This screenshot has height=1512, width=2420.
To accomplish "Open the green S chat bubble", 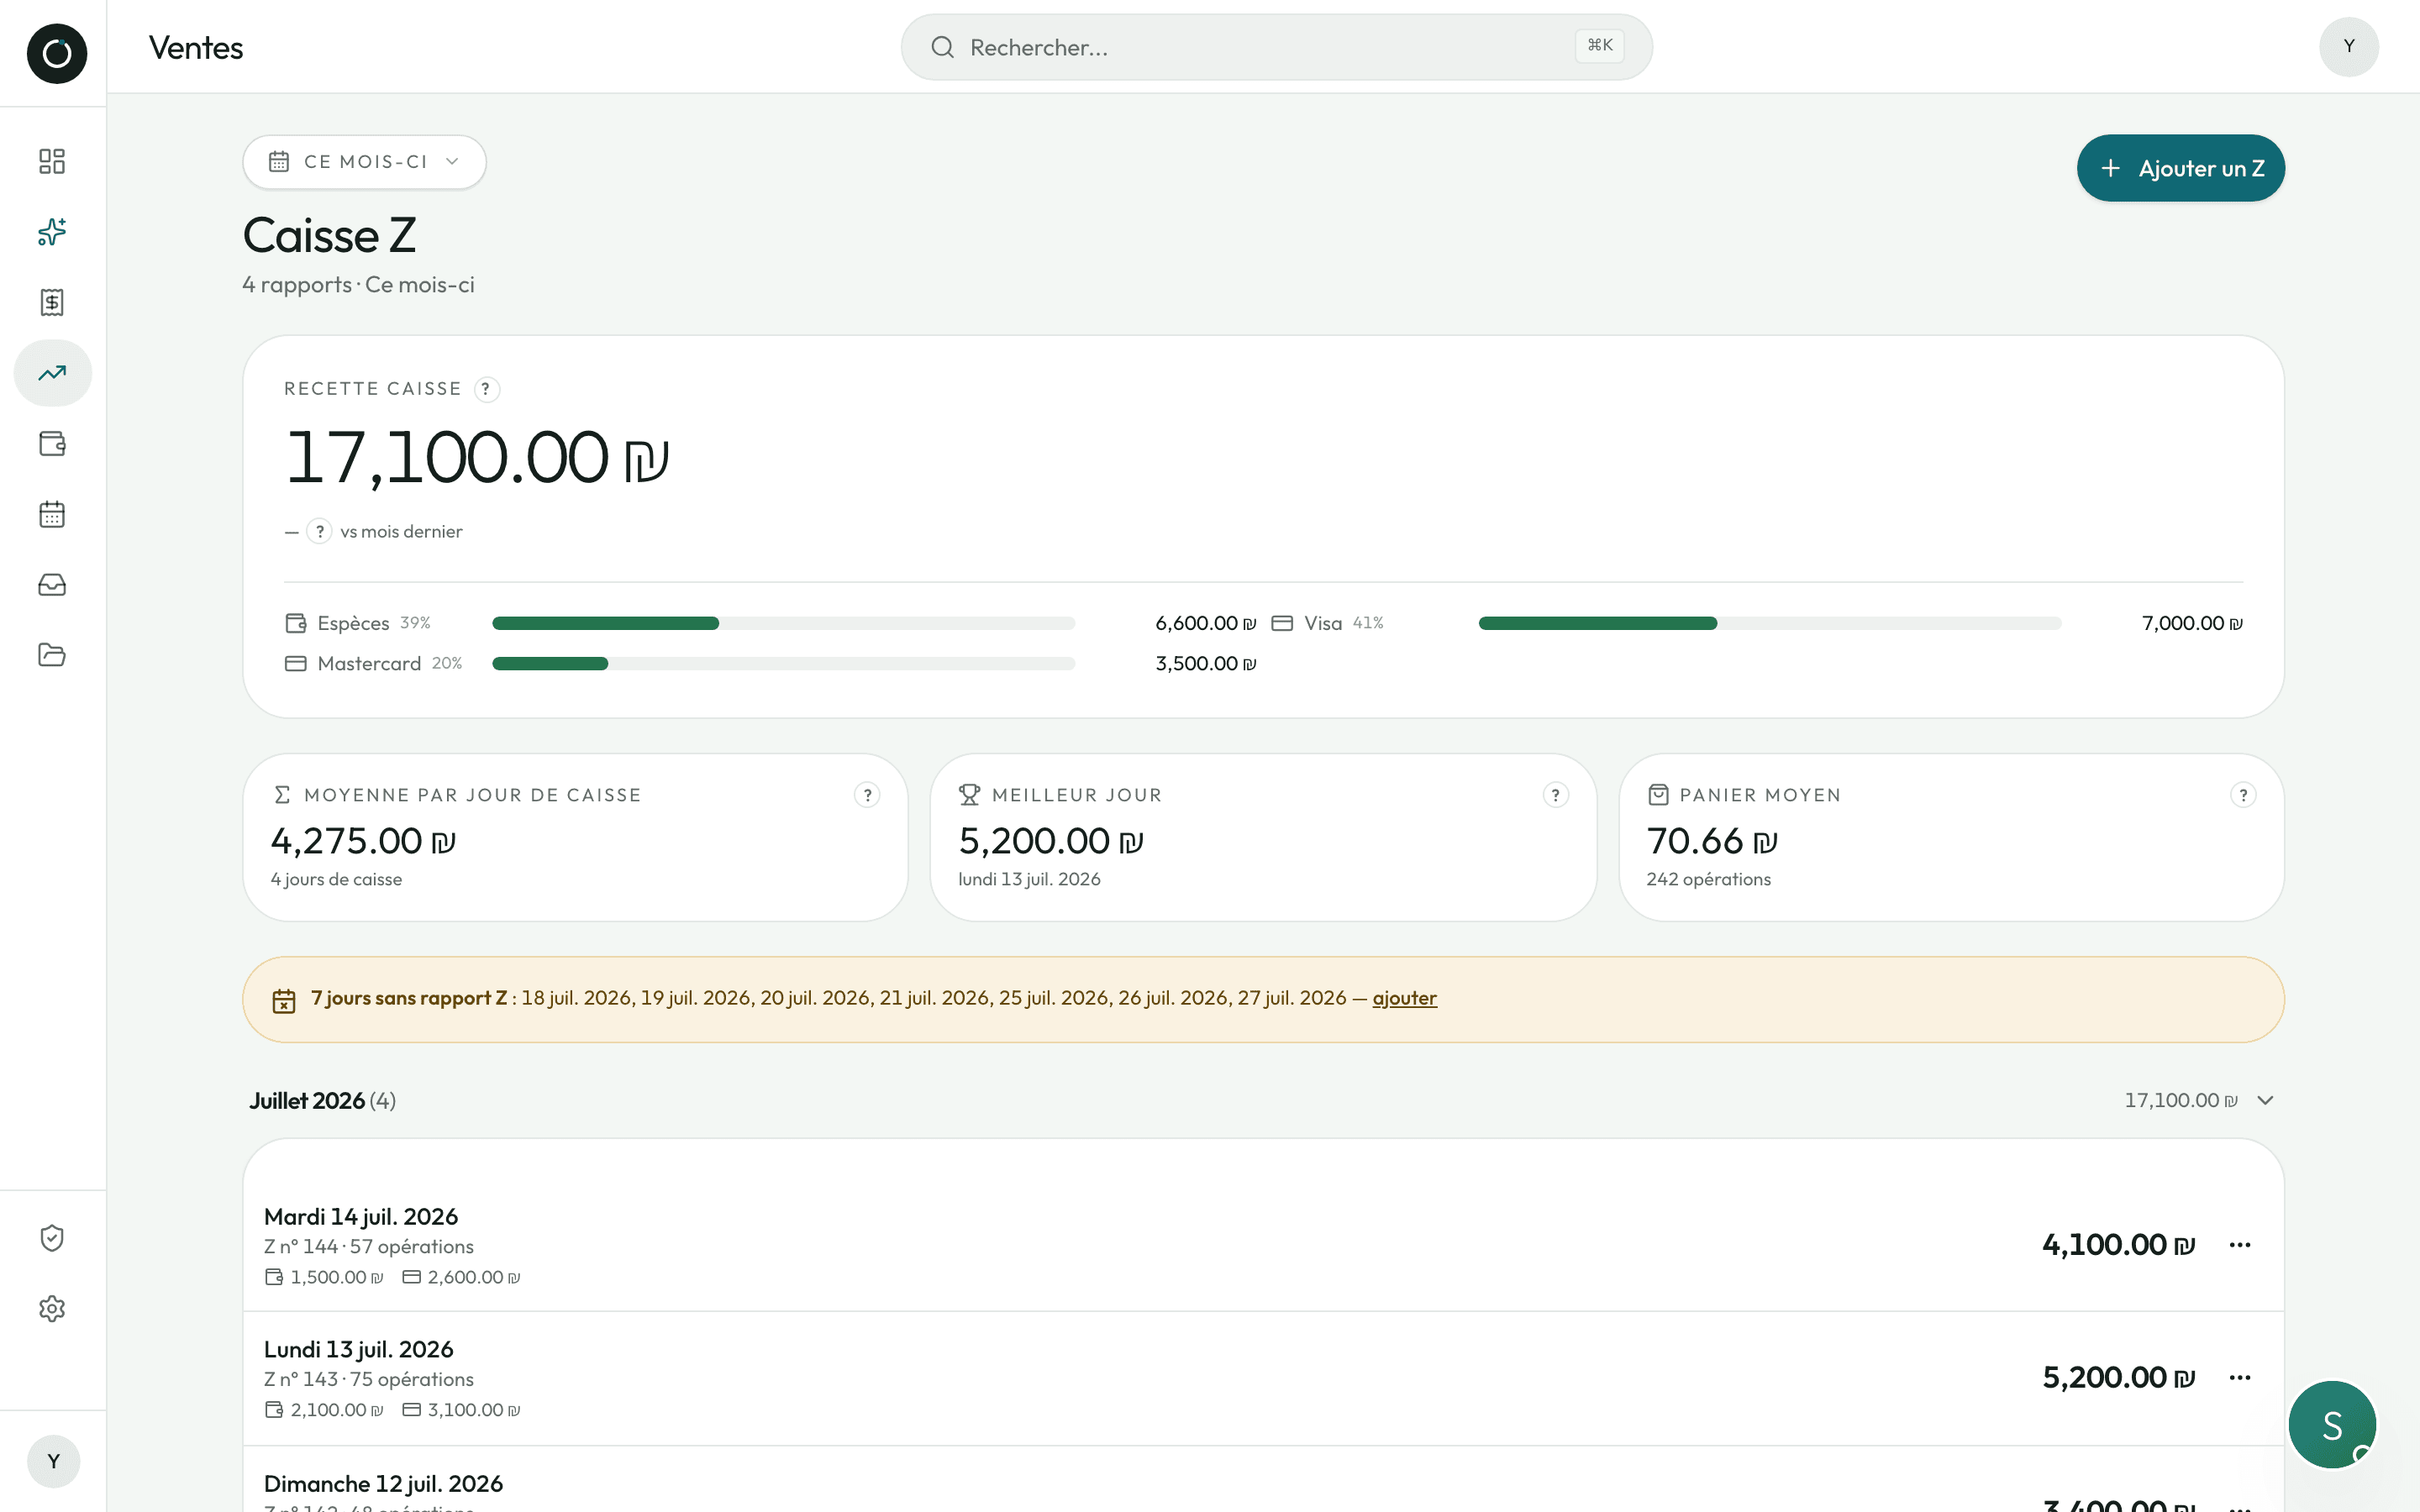I will 2332,1424.
